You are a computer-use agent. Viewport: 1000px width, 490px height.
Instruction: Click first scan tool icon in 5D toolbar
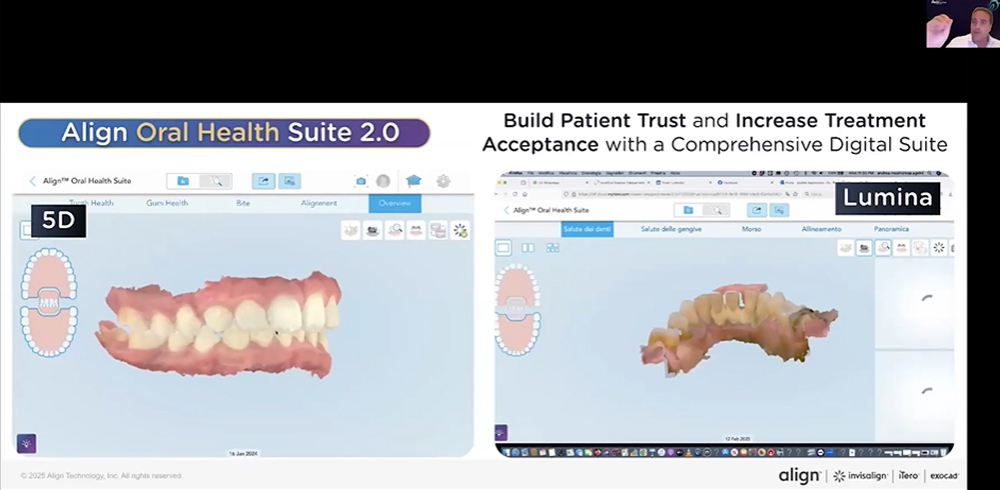point(351,230)
